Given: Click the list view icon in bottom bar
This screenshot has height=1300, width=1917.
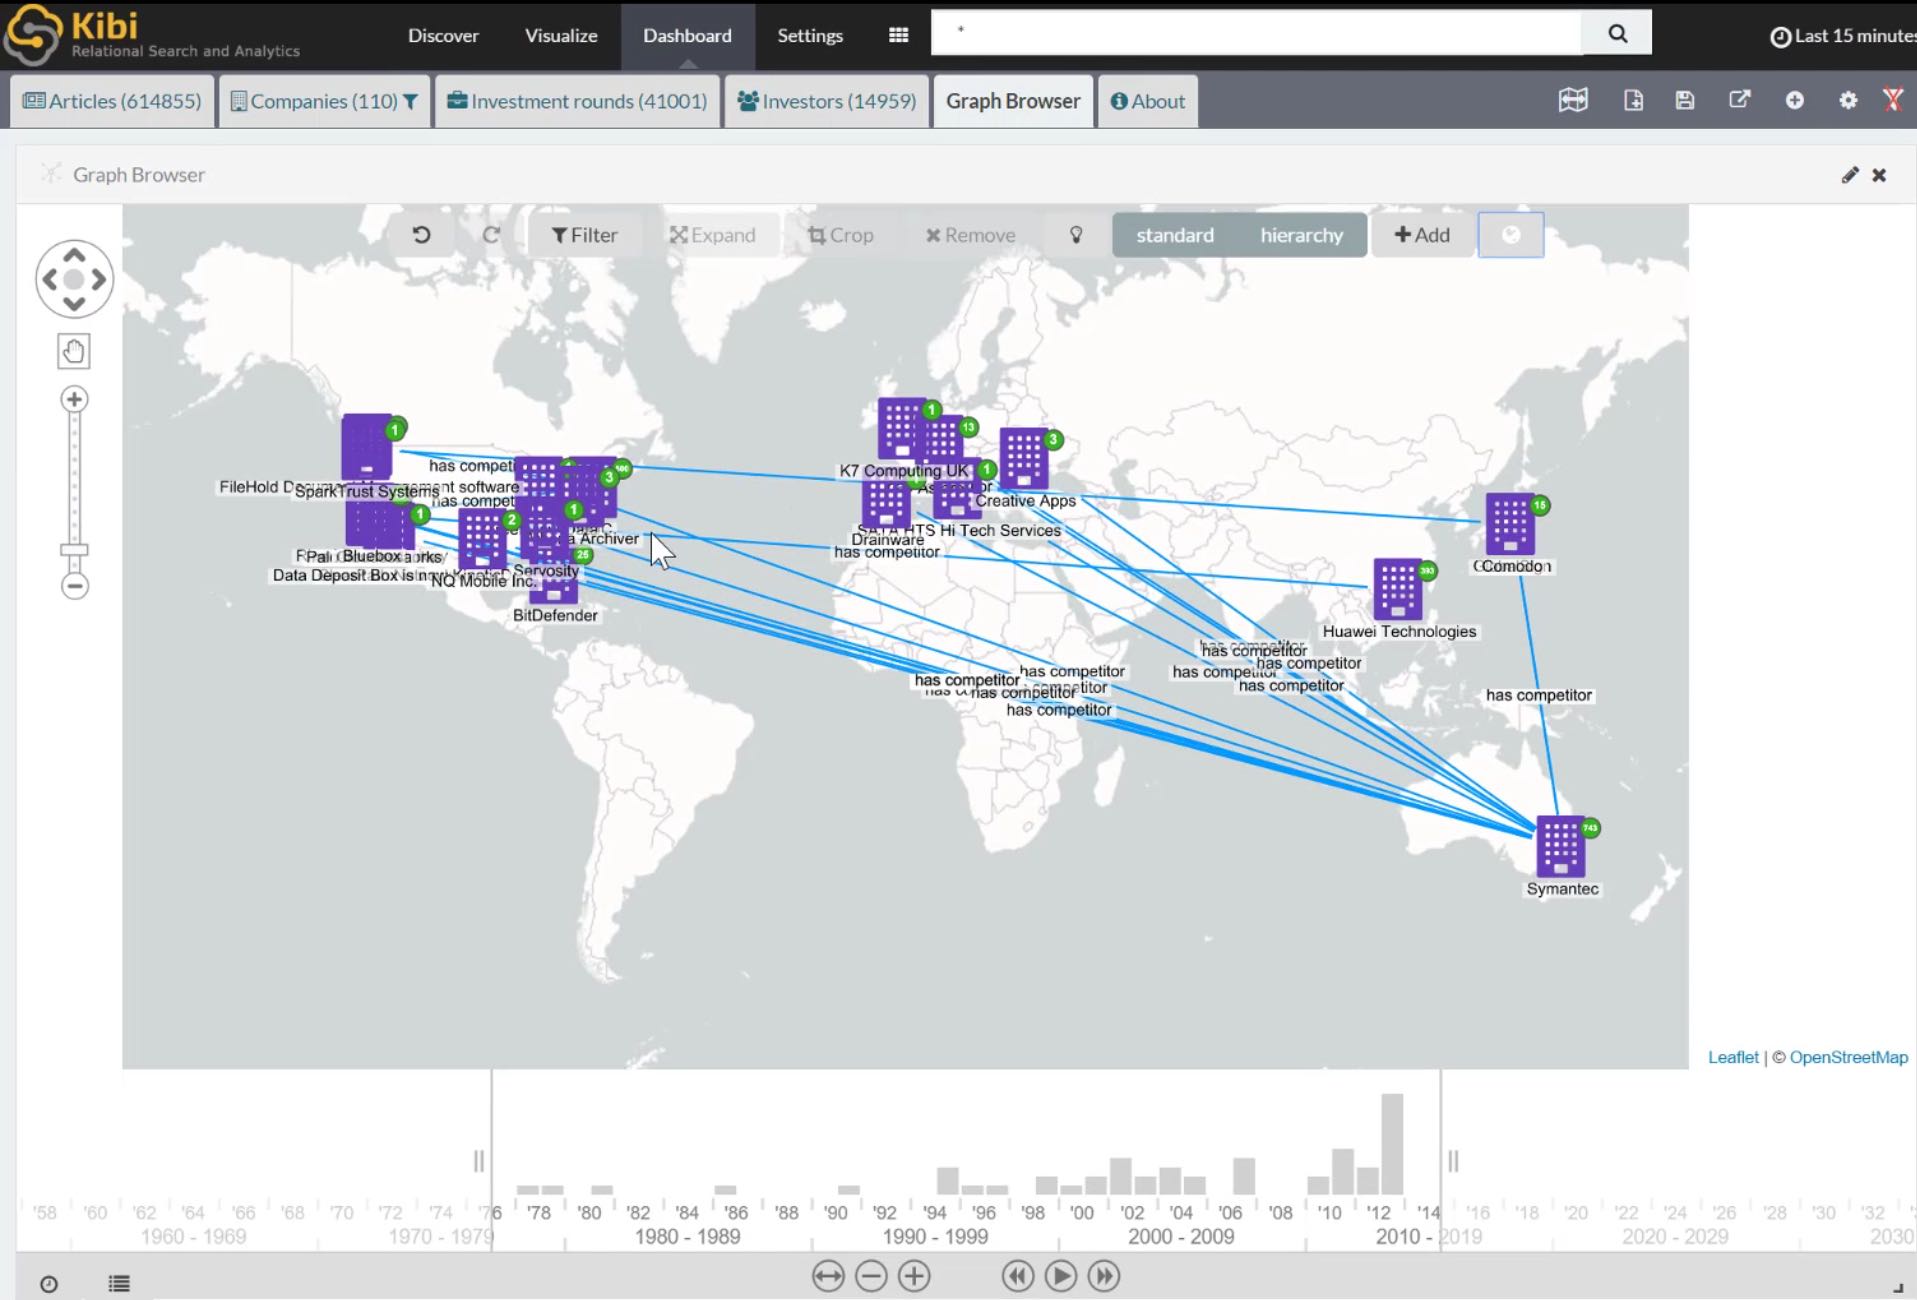Looking at the screenshot, I should tap(119, 1284).
